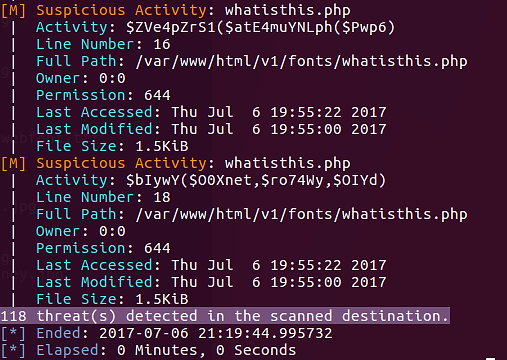Select the "Line Number: 18" line
The image size is (507, 360).
point(103,197)
